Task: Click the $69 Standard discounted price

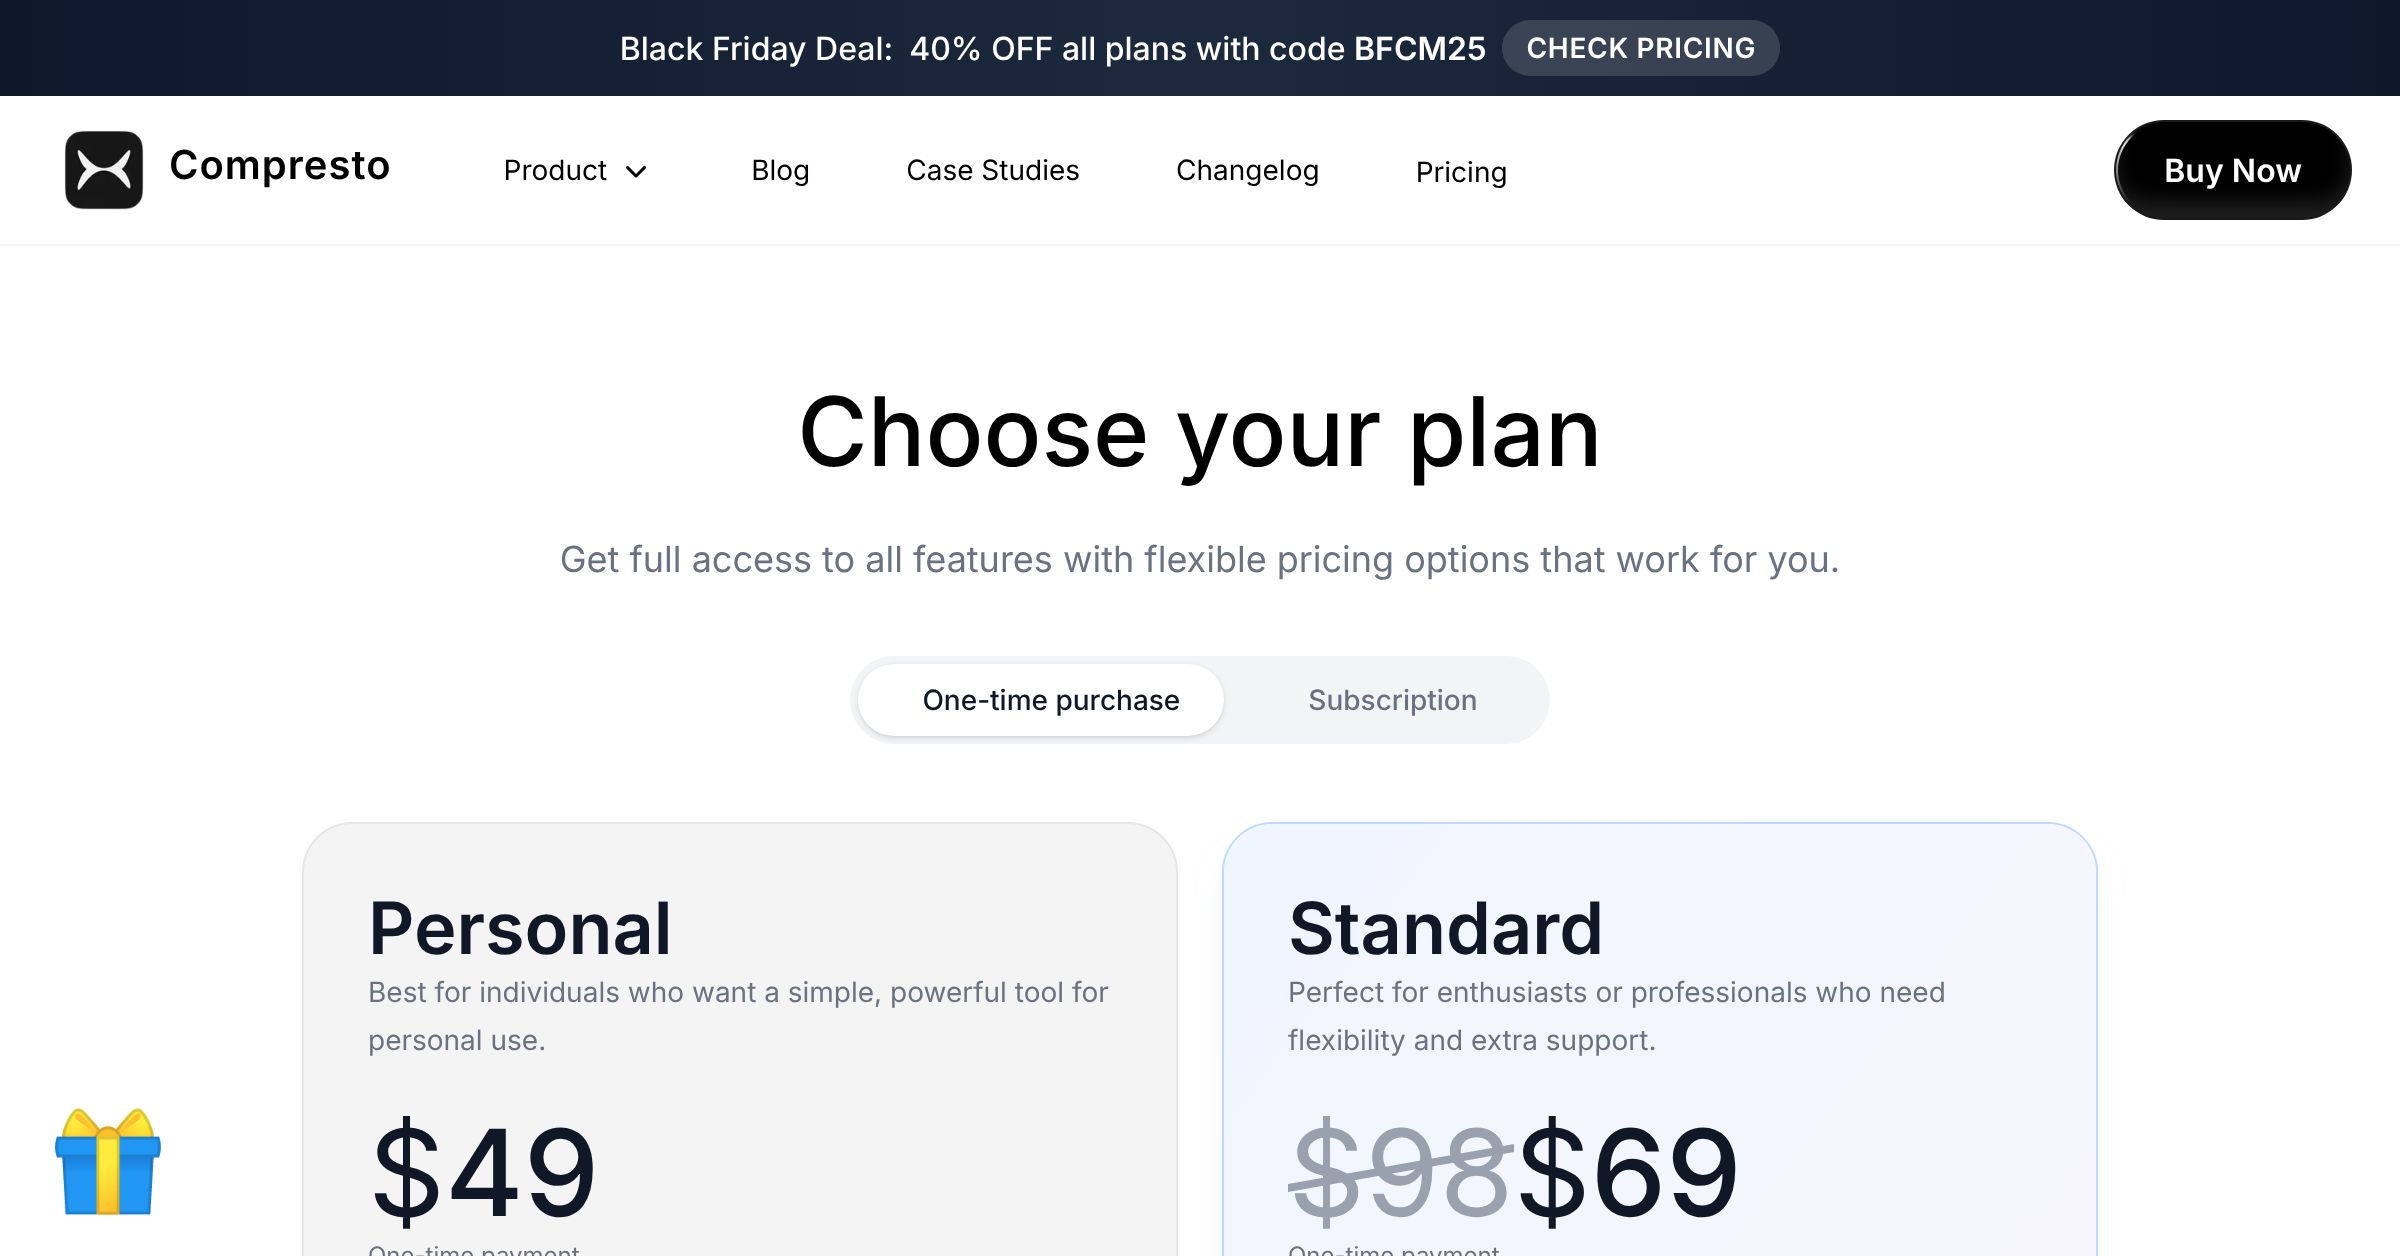Action: tap(1628, 1170)
